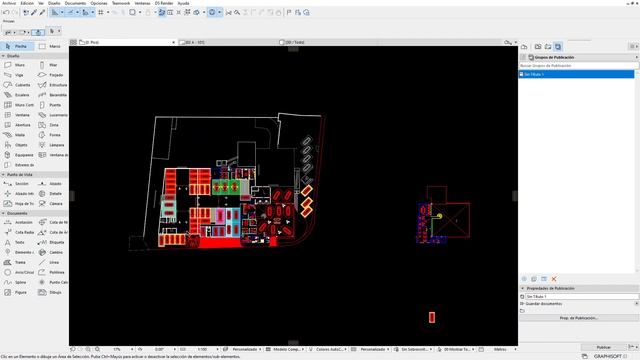The image size is (640, 360).
Task: Select the Escalera stair tool
Action: tap(17, 95)
